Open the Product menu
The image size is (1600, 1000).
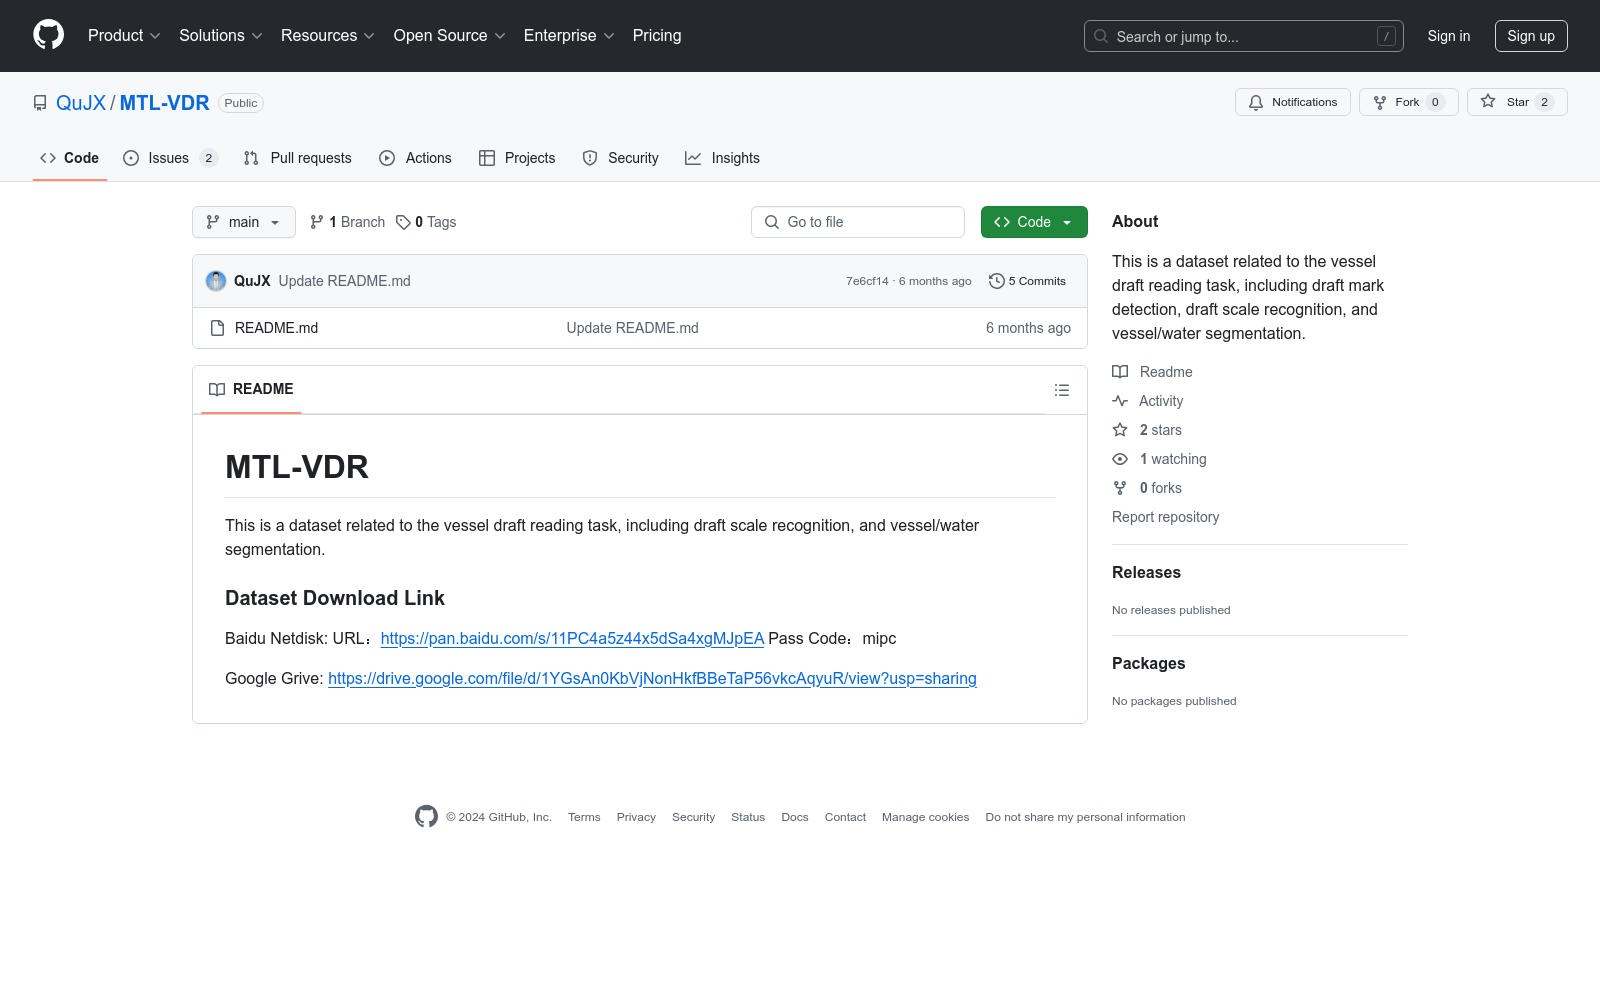pyautogui.click(x=124, y=36)
